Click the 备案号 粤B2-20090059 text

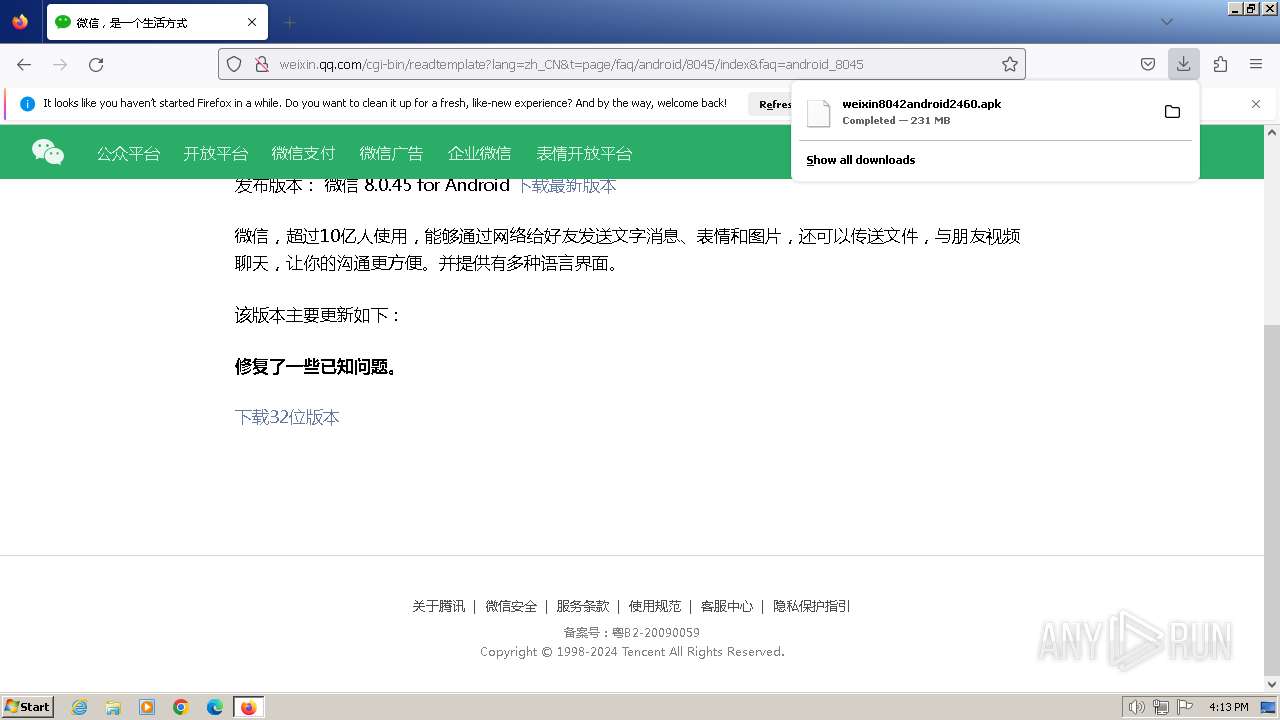coord(632,633)
